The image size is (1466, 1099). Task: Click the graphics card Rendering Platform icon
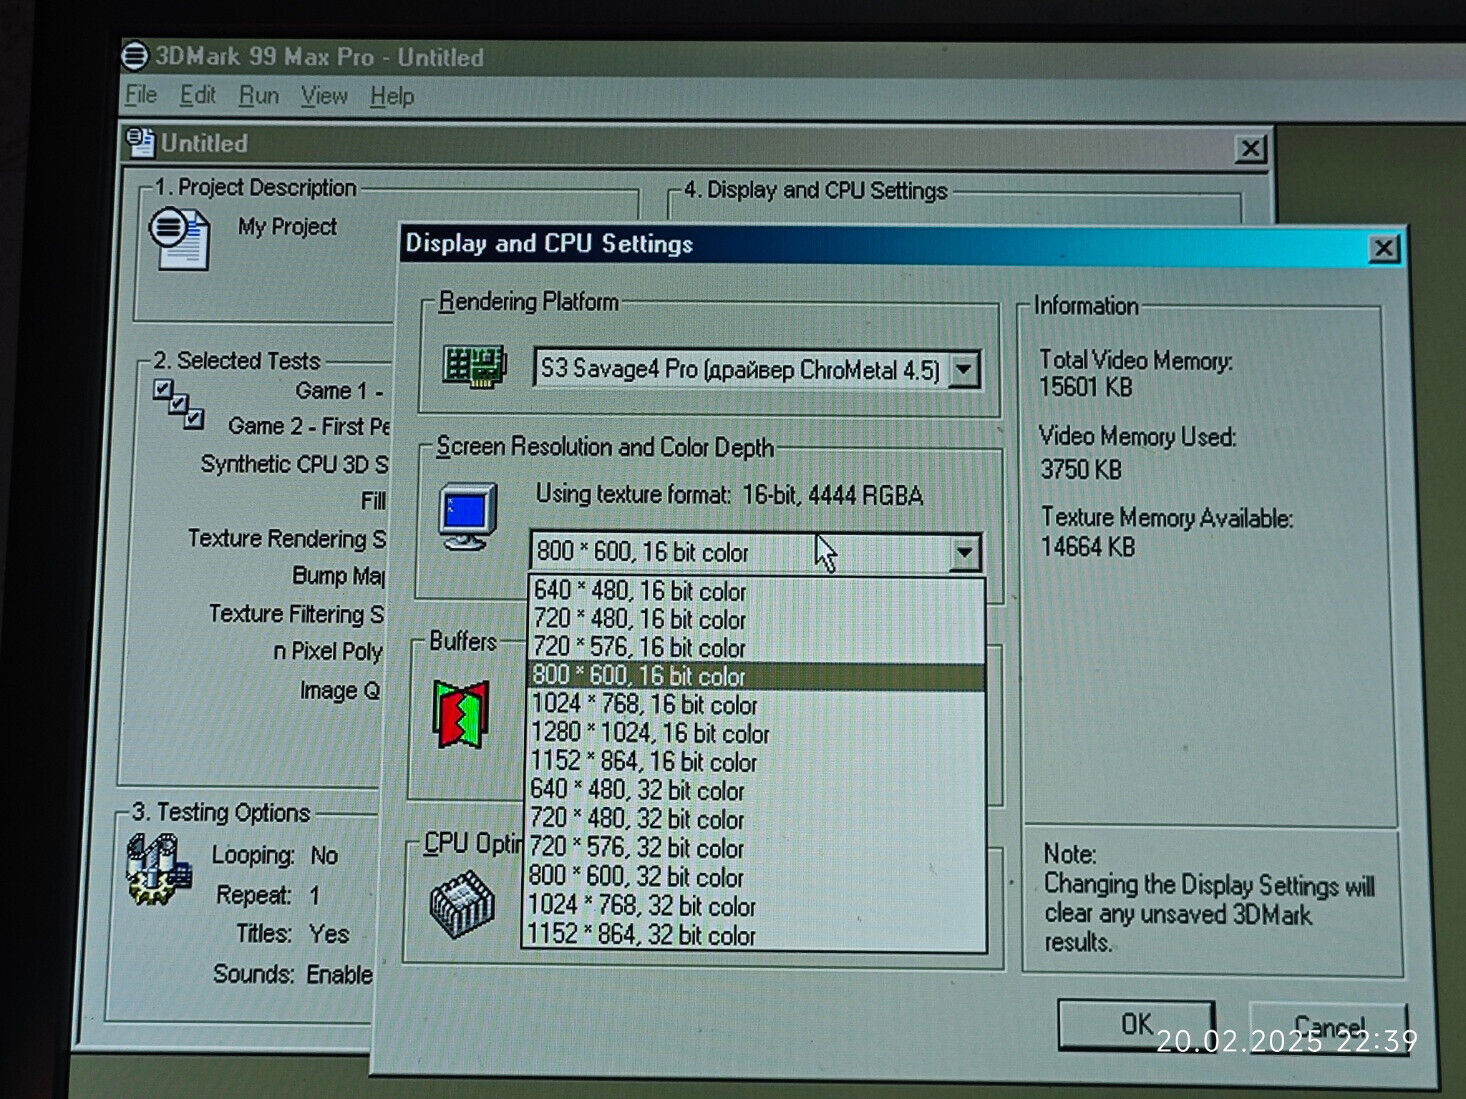(x=475, y=367)
